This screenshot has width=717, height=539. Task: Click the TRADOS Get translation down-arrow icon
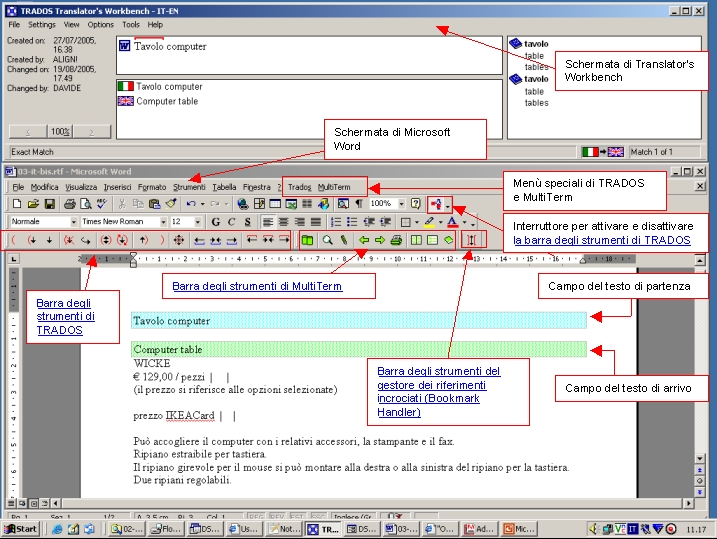pyautogui.click(x=49, y=240)
